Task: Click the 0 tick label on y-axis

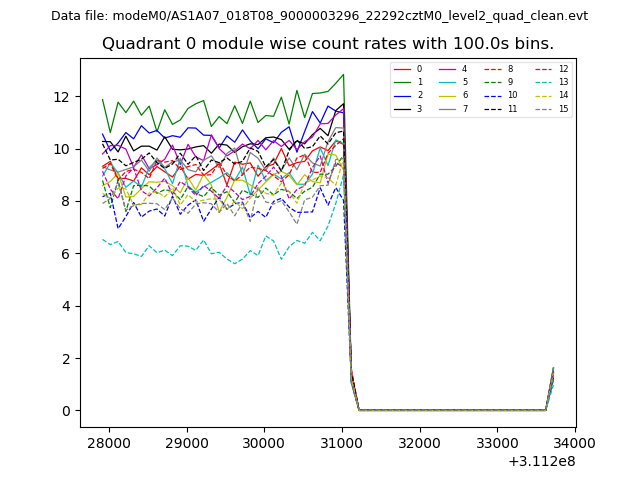Action: point(66,411)
